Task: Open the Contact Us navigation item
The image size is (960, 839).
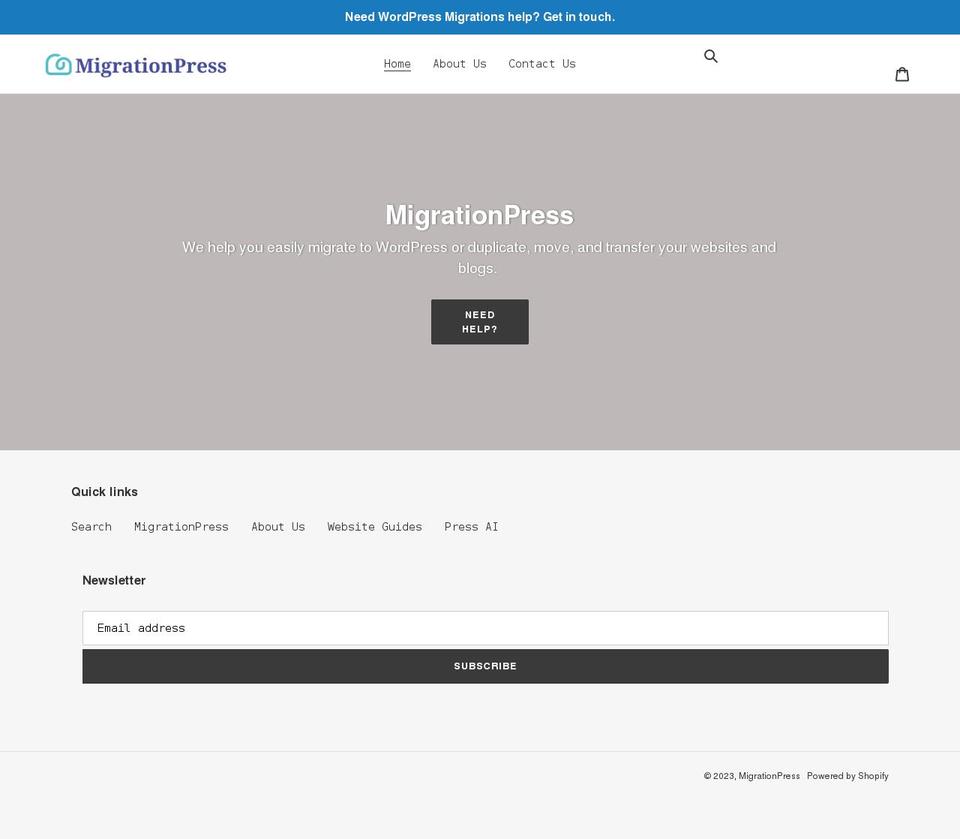Action: click(x=542, y=63)
